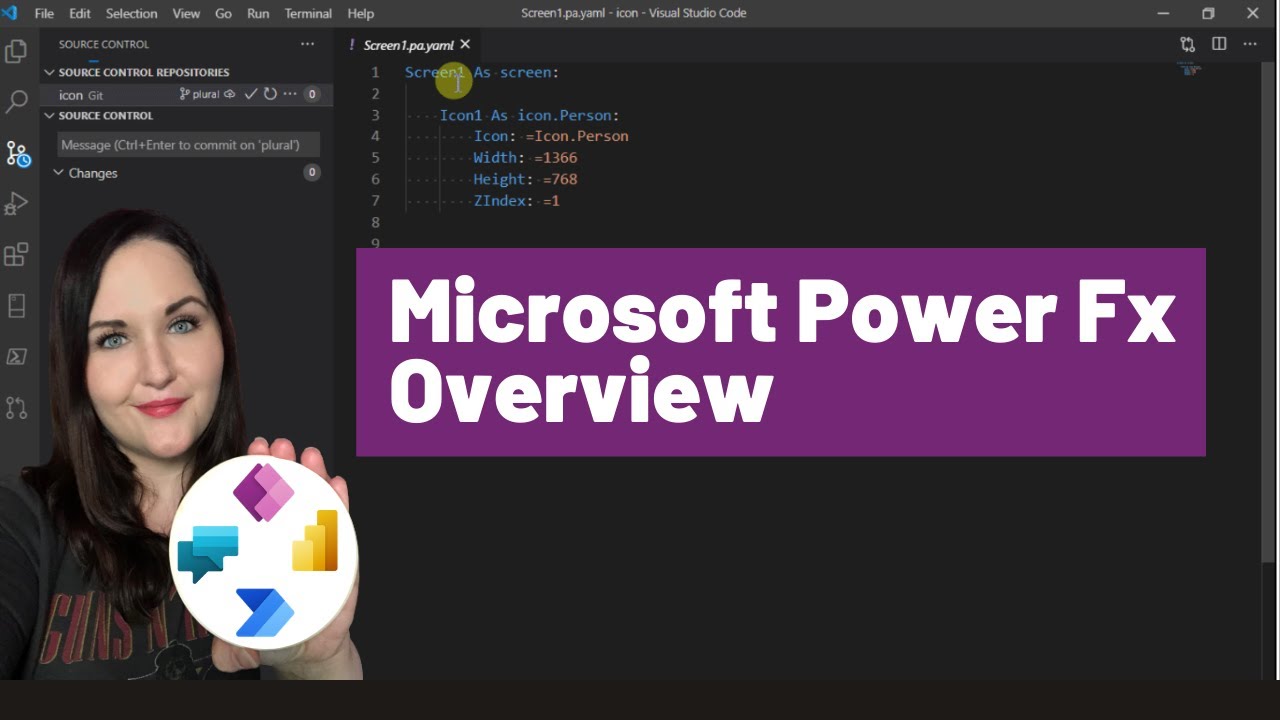Click the 'Icon: =Icon.Person' line
Screen dimensions: 1280x720
point(551,136)
